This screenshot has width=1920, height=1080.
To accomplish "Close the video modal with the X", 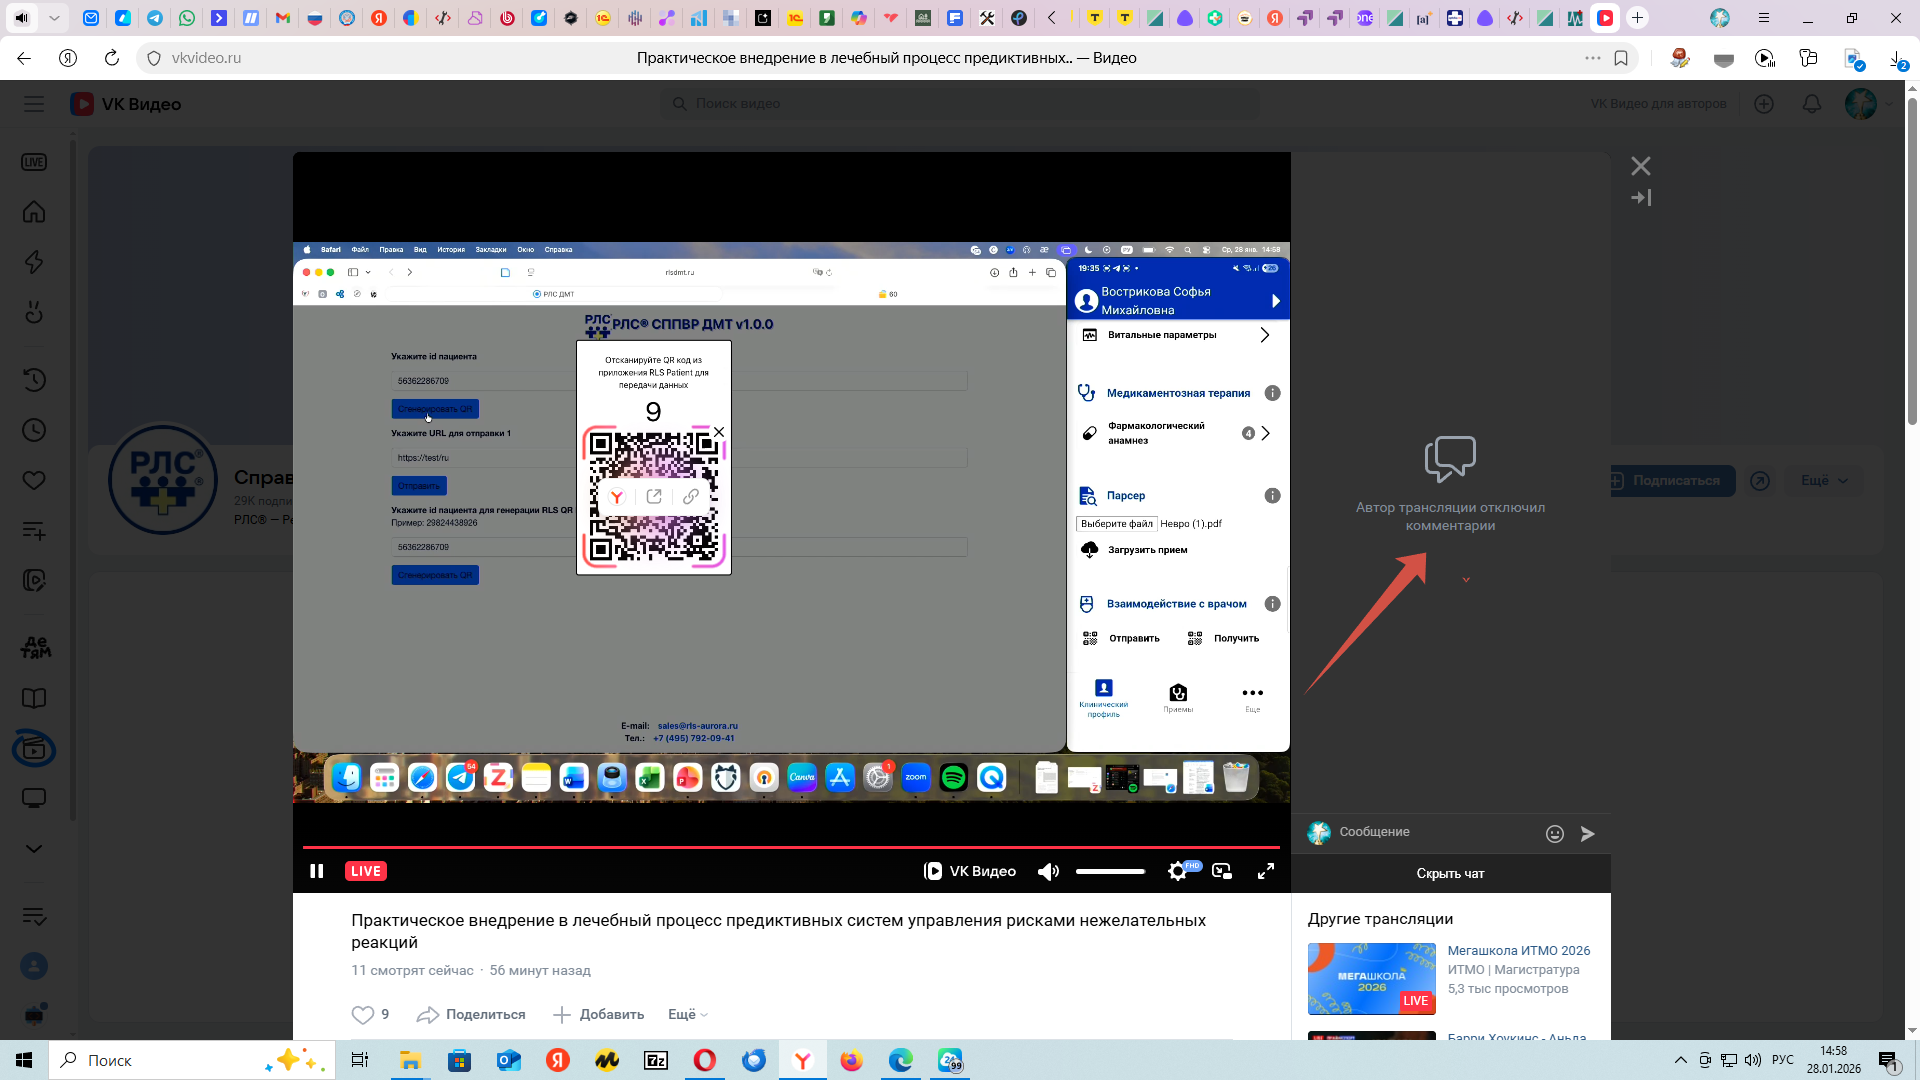I will click(1641, 166).
